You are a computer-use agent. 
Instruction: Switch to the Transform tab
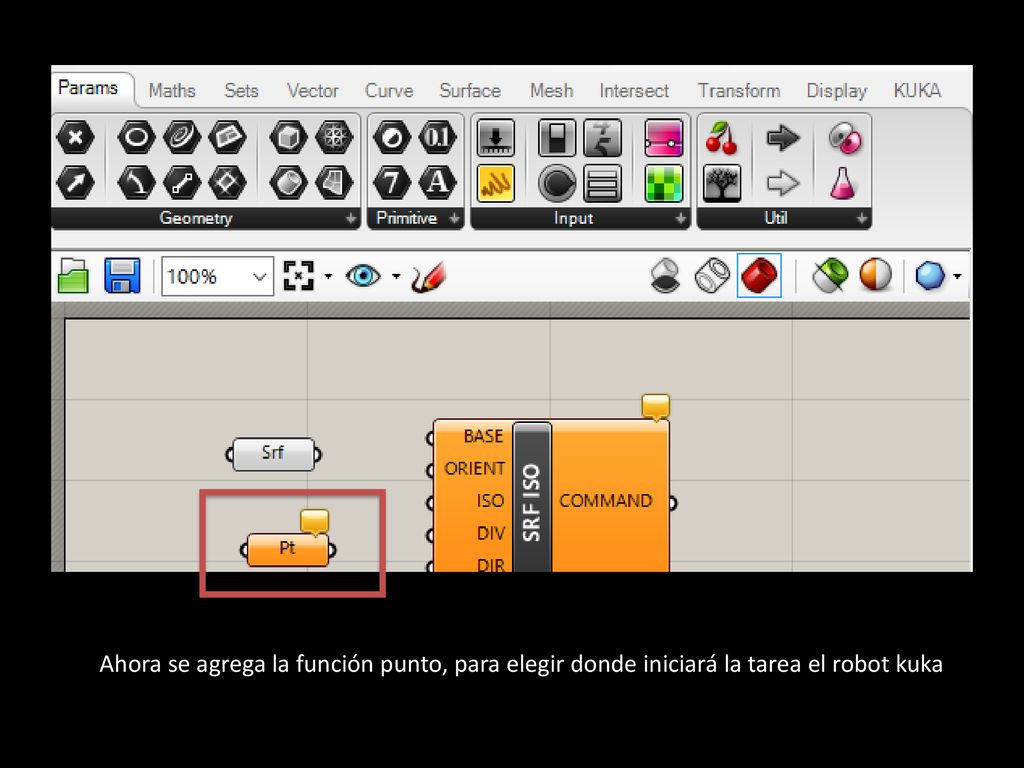click(739, 90)
